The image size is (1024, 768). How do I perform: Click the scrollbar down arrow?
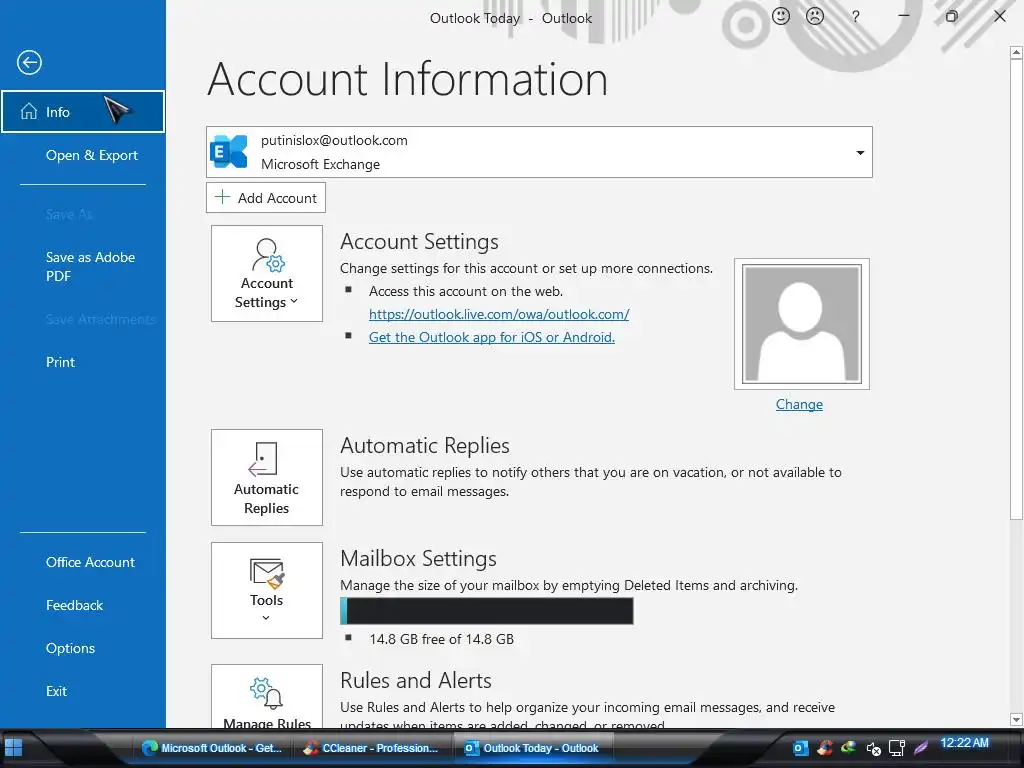pos(1016,720)
